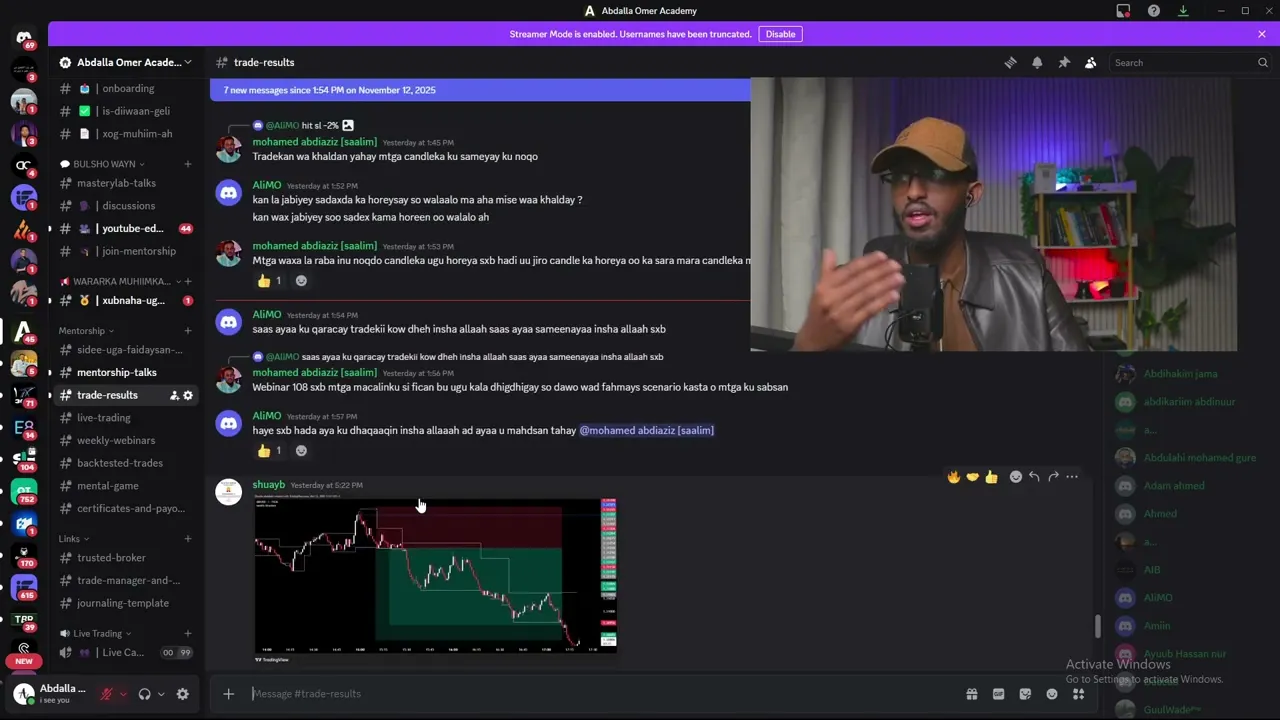The height and width of the screenshot is (720, 1280).
Task: Toggle the headphones deafen button
Action: (145, 694)
